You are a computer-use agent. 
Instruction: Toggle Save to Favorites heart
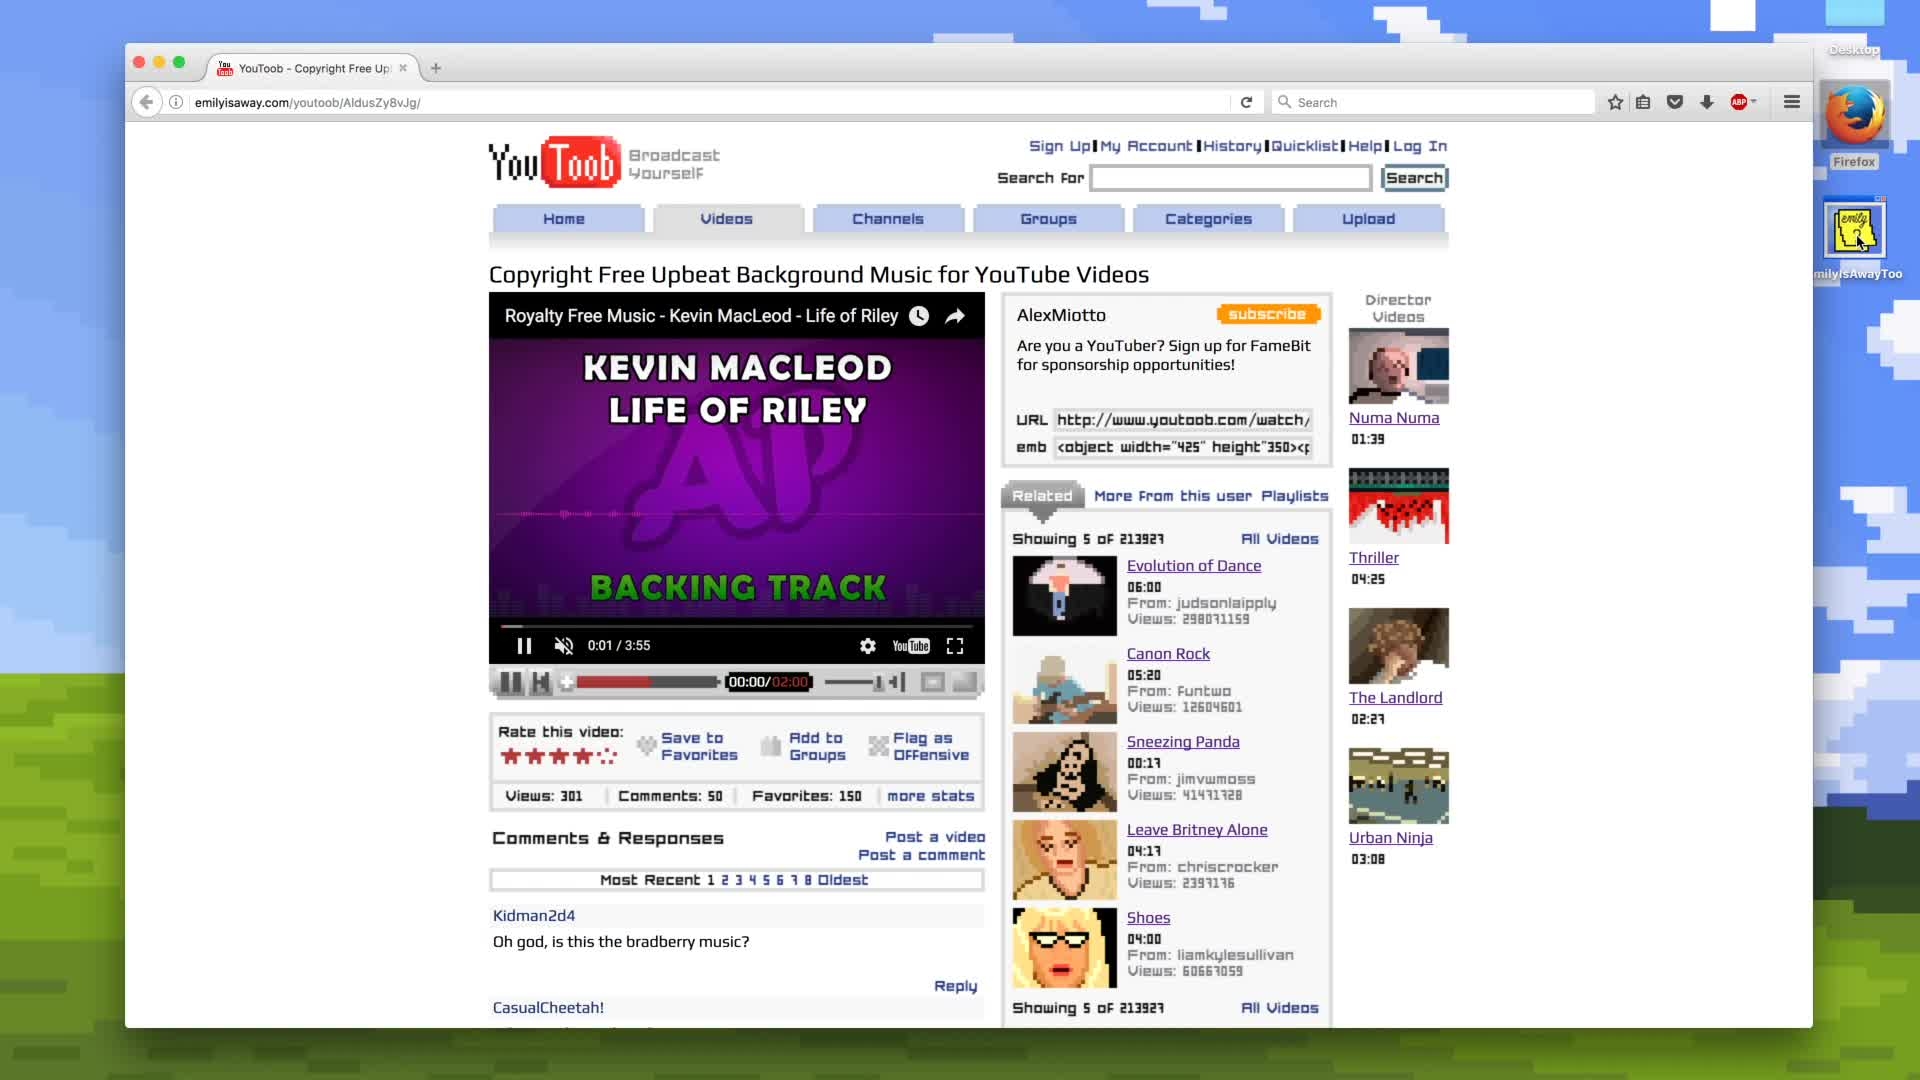[646, 746]
